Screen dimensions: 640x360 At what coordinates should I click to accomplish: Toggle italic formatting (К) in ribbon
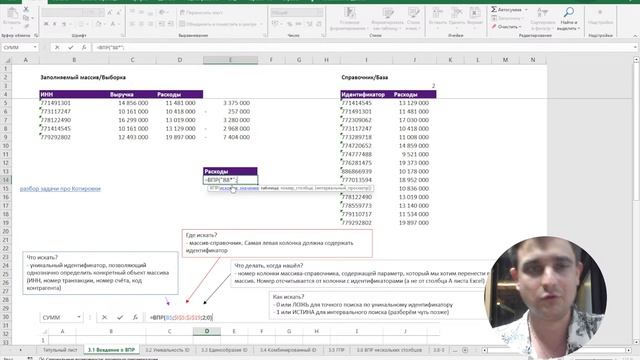(x=55, y=24)
